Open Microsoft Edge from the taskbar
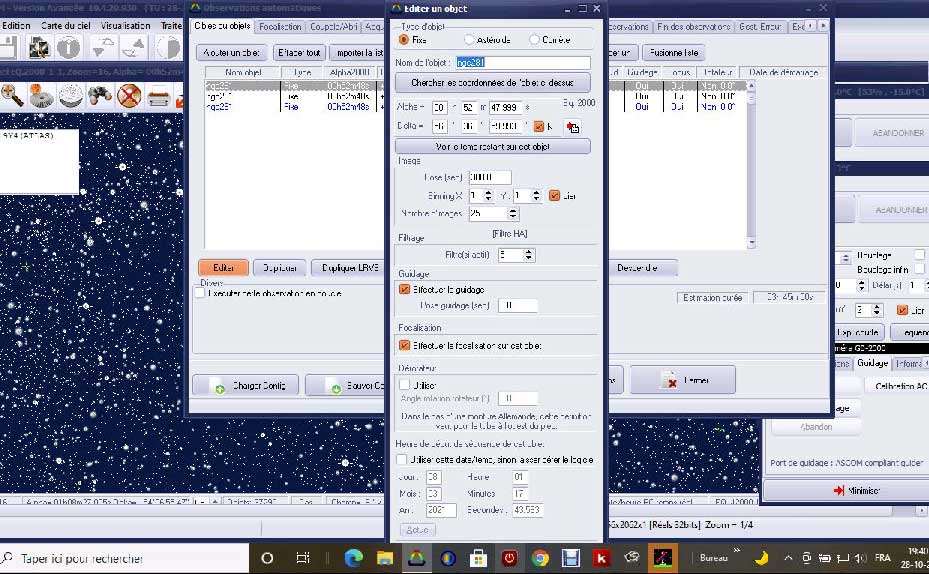The height and width of the screenshot is (574, 929). point(354,558)
